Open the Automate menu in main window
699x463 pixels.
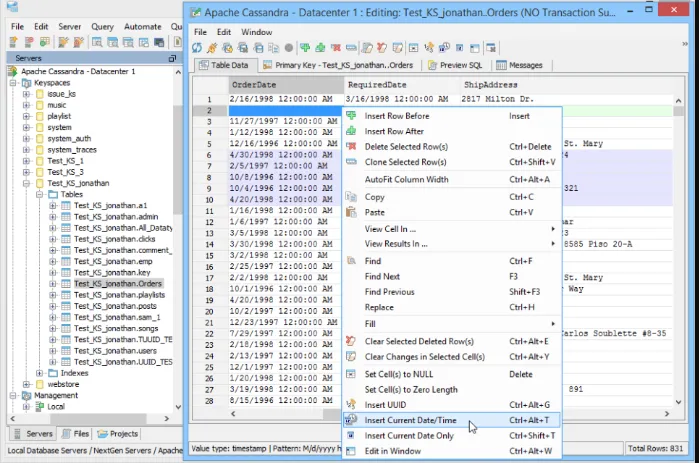[143, 27]
